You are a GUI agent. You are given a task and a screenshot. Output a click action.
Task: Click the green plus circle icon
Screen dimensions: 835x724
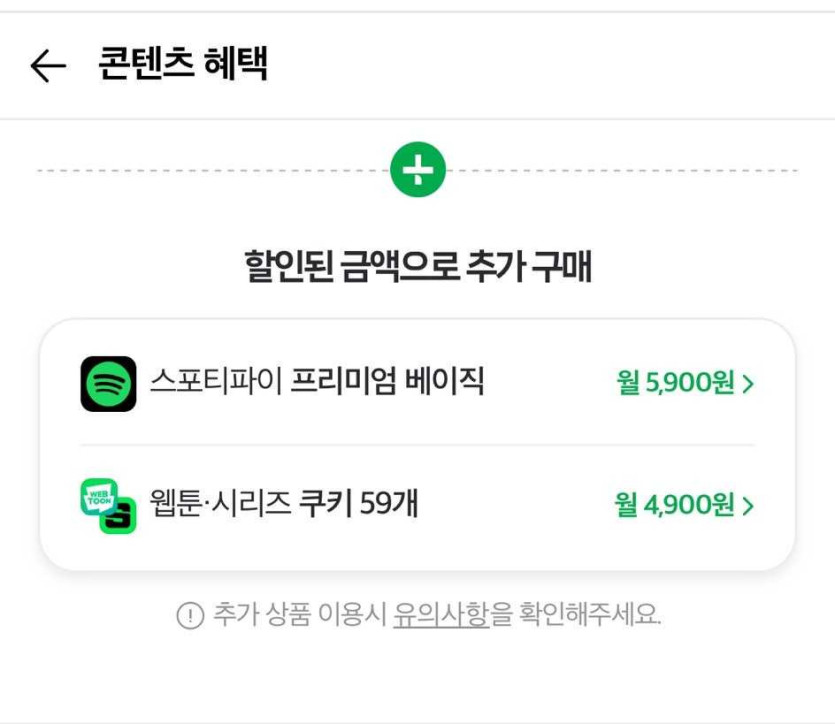point(418,170)
